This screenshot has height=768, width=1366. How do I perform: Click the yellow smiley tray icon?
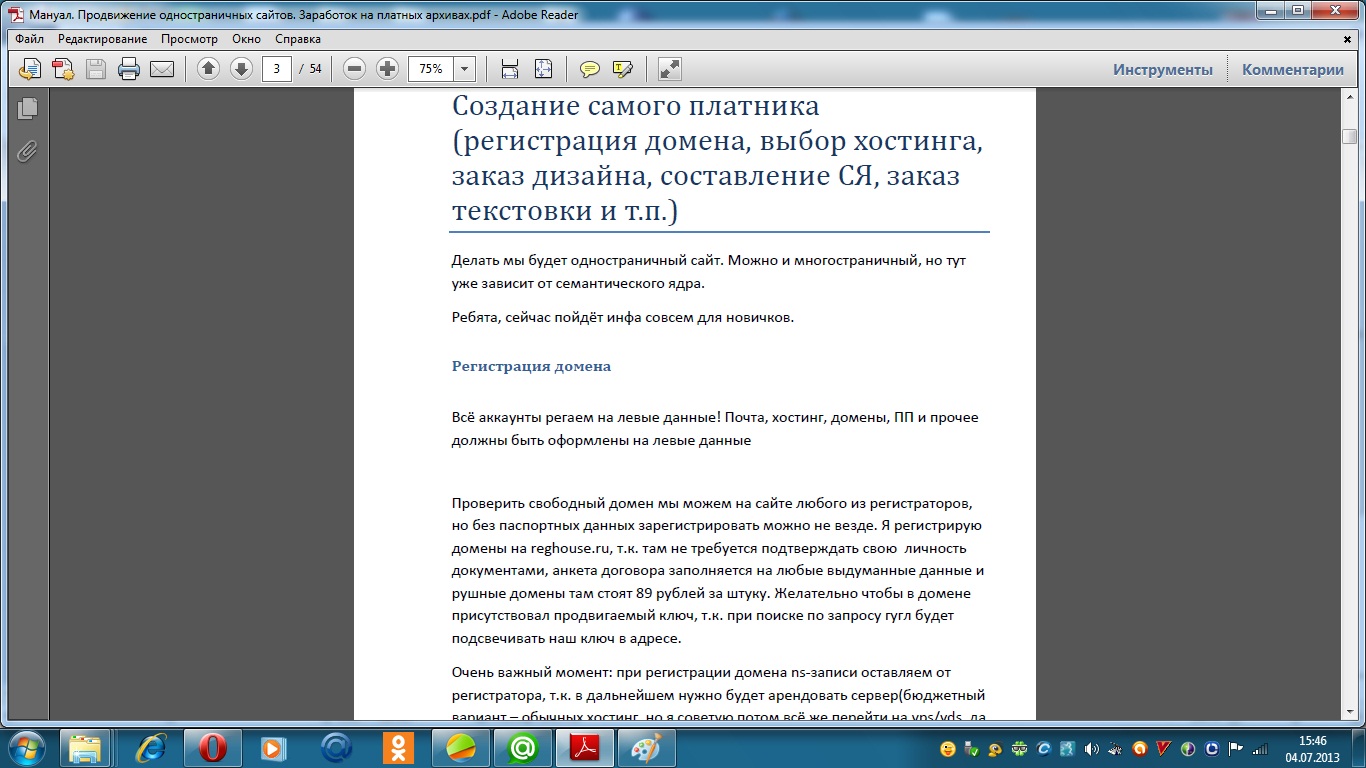tap(947, 748)
